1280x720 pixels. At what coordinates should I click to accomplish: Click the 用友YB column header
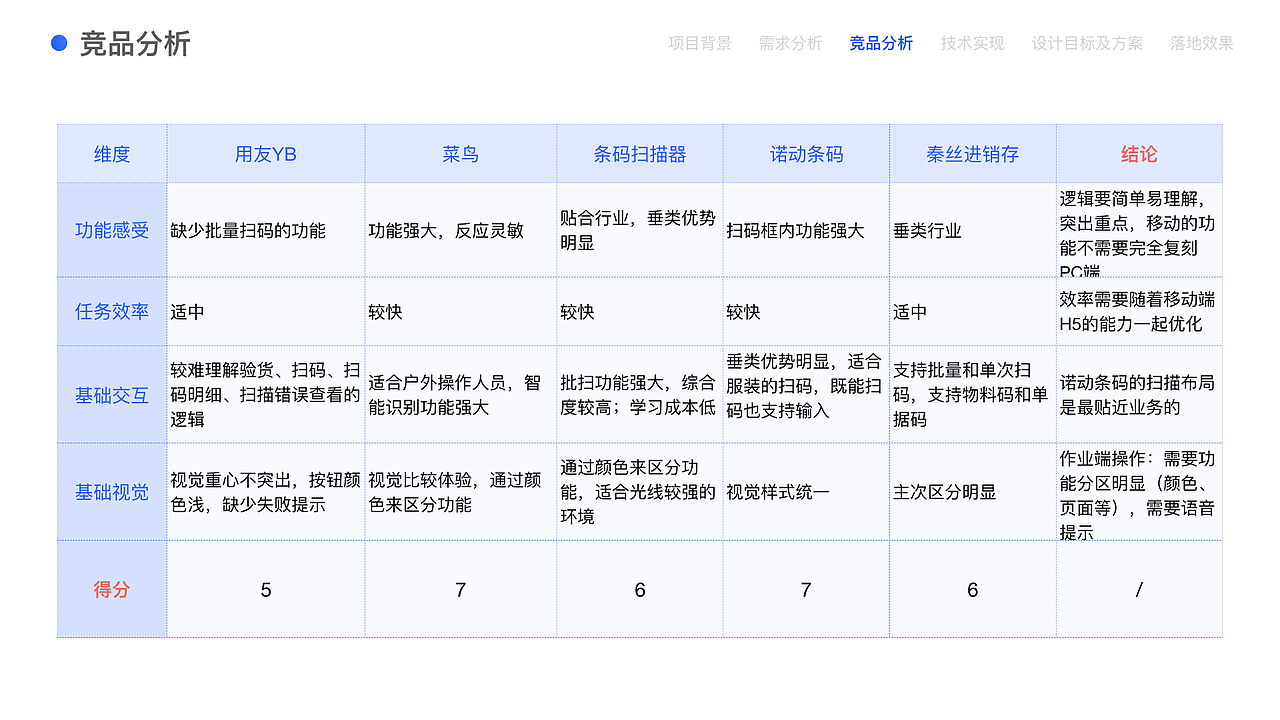265,153
